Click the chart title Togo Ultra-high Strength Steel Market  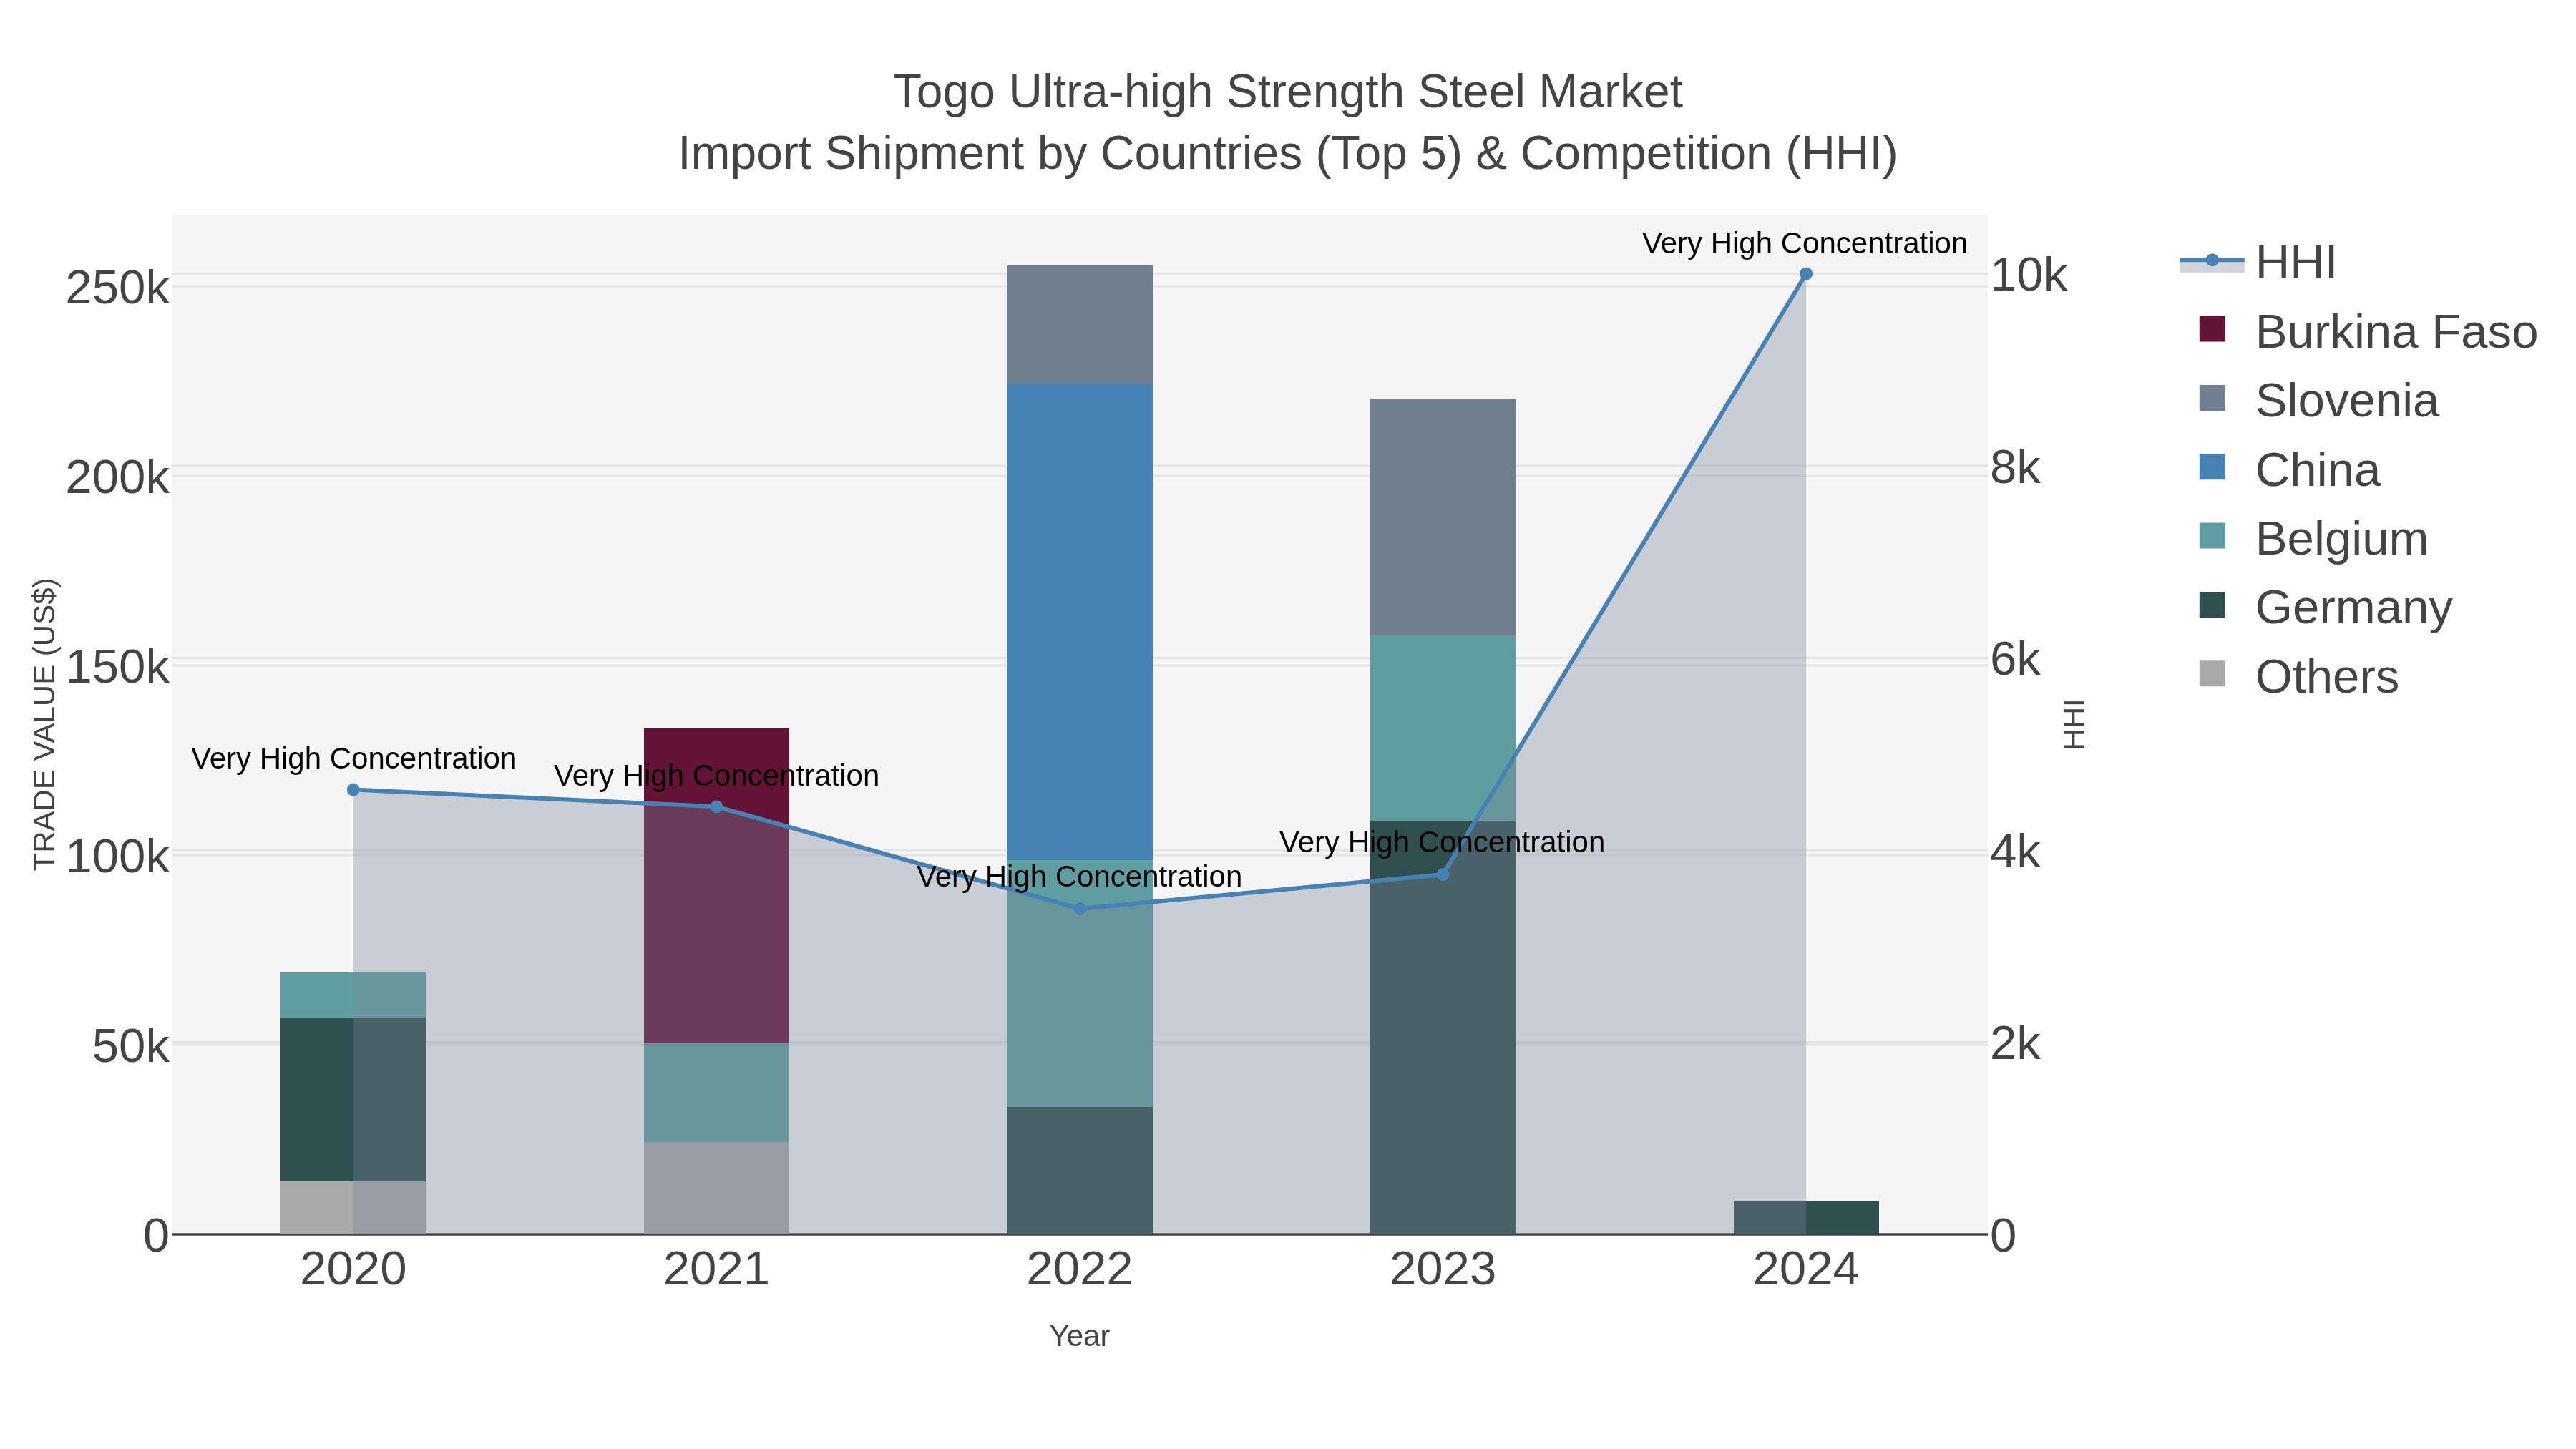[1288, 92]
